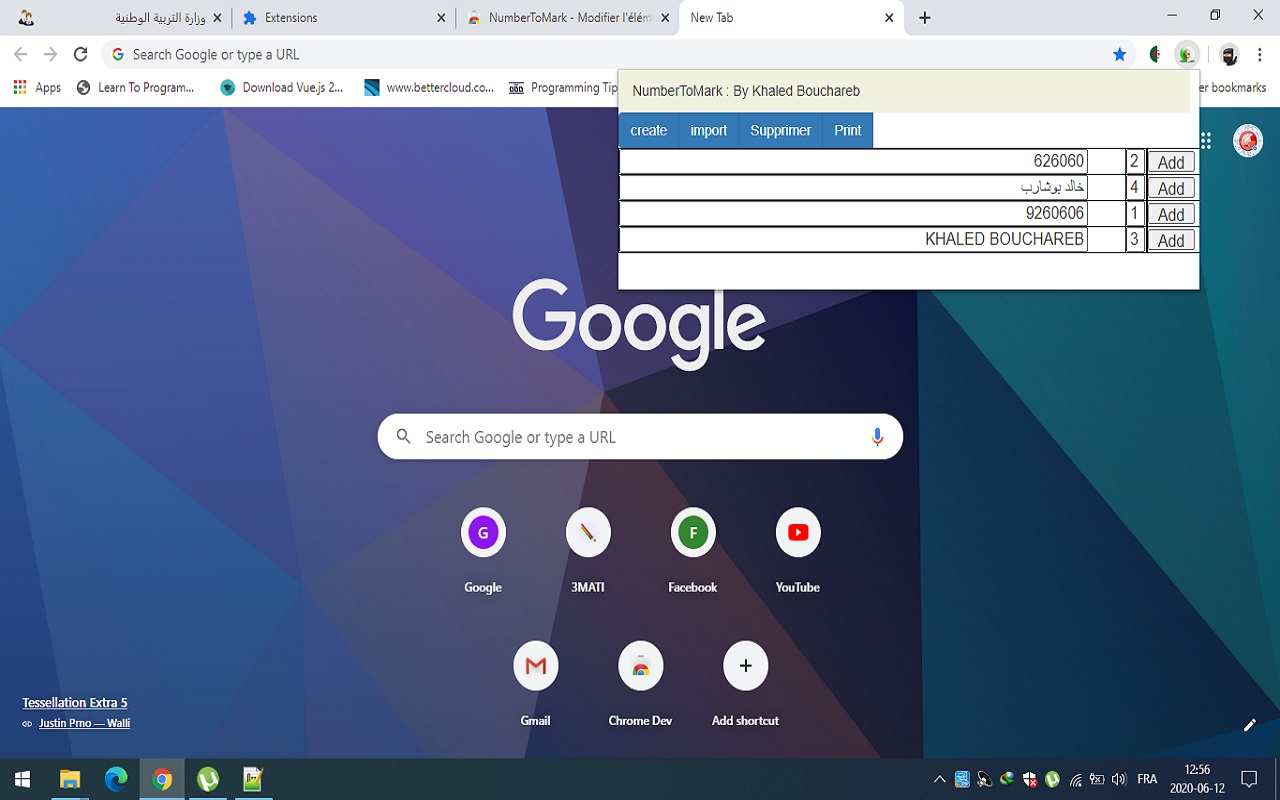Click the uTorrent icon in system tray
Image resolution: width=1280 pixels, height=800 pixels.
pos(1052,779)
